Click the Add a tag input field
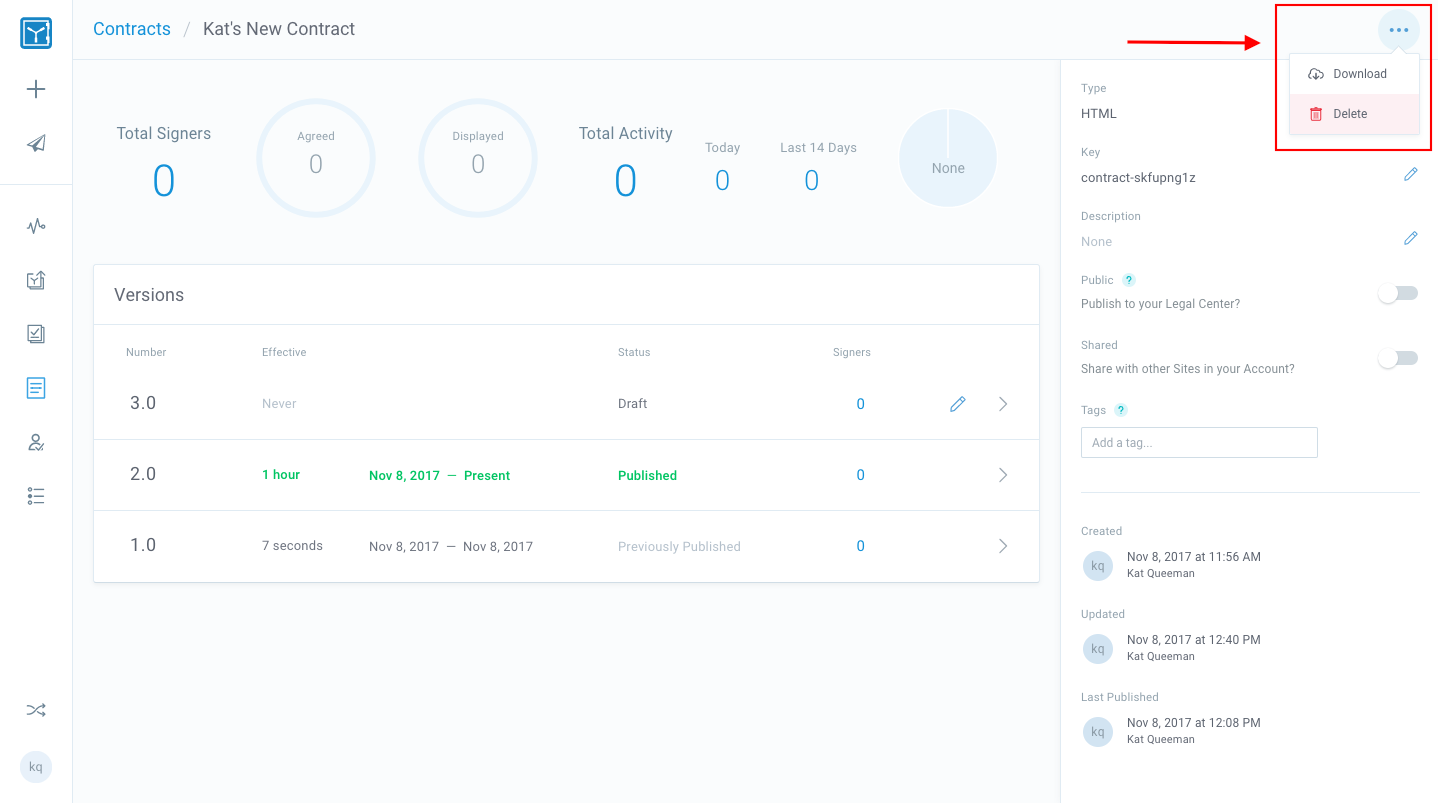The image size is (1438, 803). point(1199,442)
